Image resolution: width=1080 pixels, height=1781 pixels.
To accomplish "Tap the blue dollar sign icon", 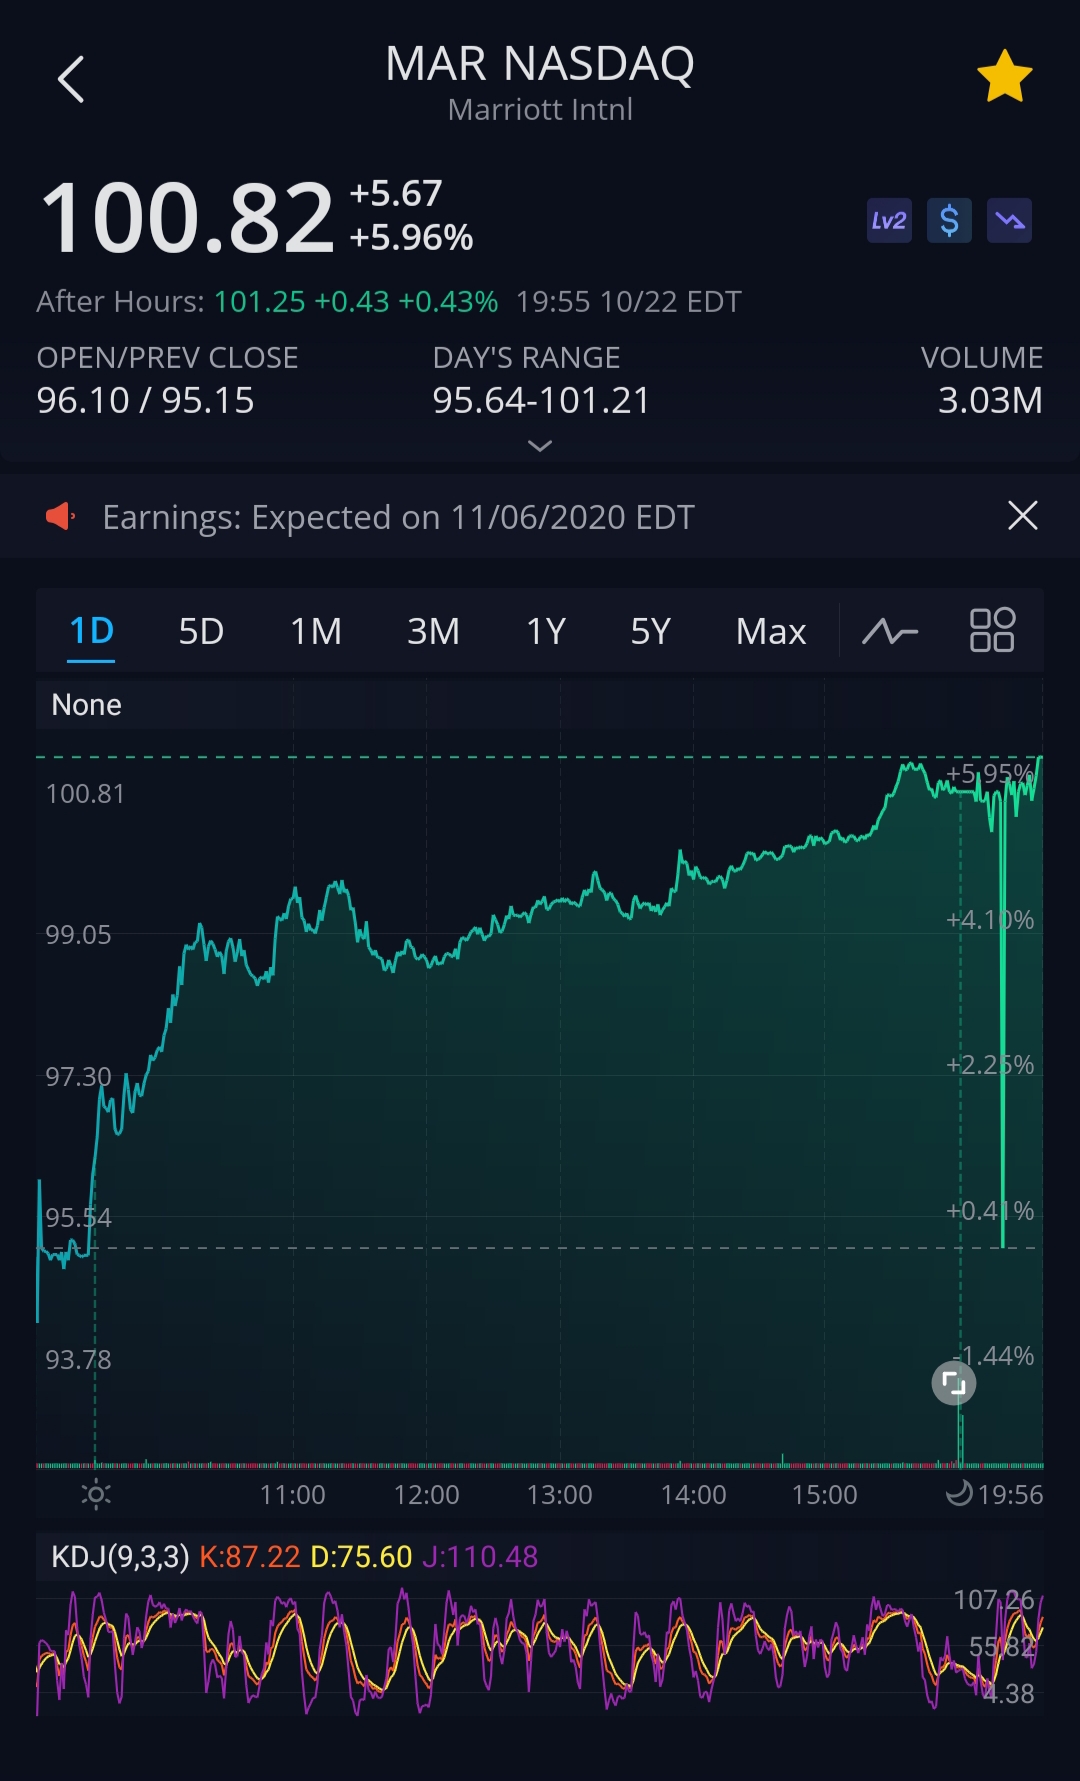I will pyautogui.click(x=949, y=221).
